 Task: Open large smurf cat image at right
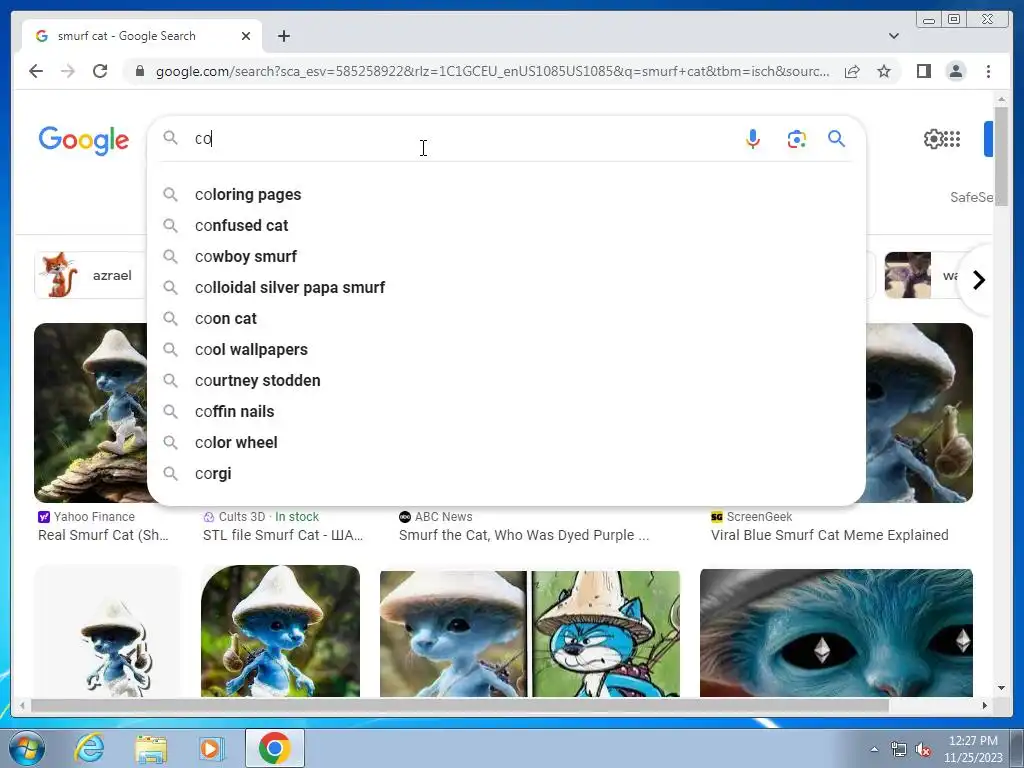[919, 413]
